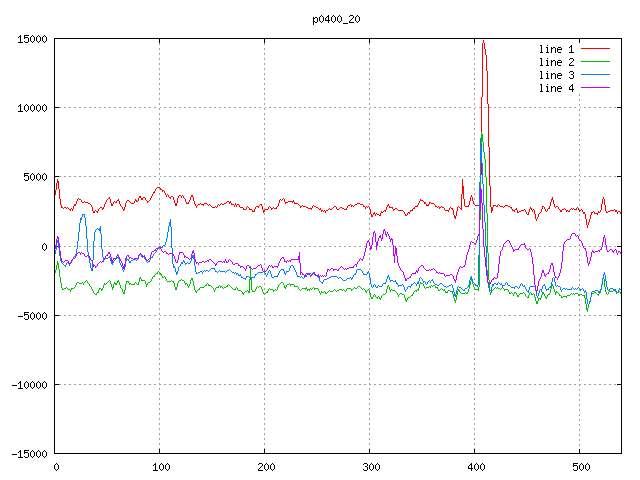This screenshot has height=480, width=640.
Task: Click the chart title p0400_20
Action: [336, 20]
